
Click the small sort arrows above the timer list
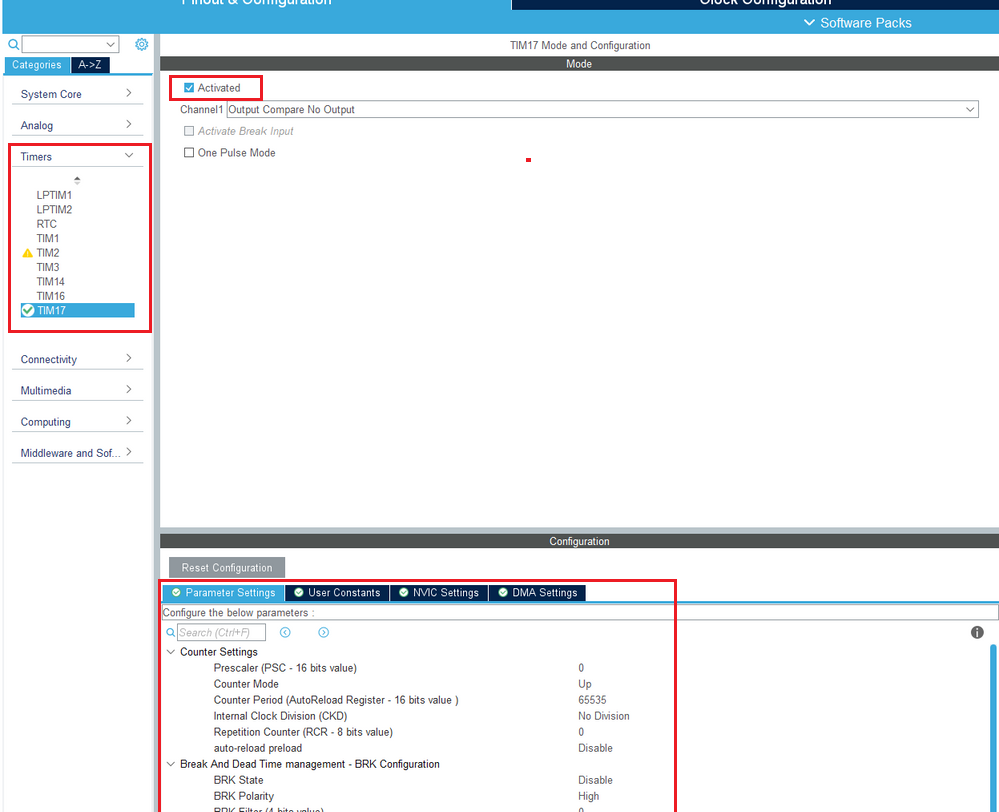(x=77, y=180)
